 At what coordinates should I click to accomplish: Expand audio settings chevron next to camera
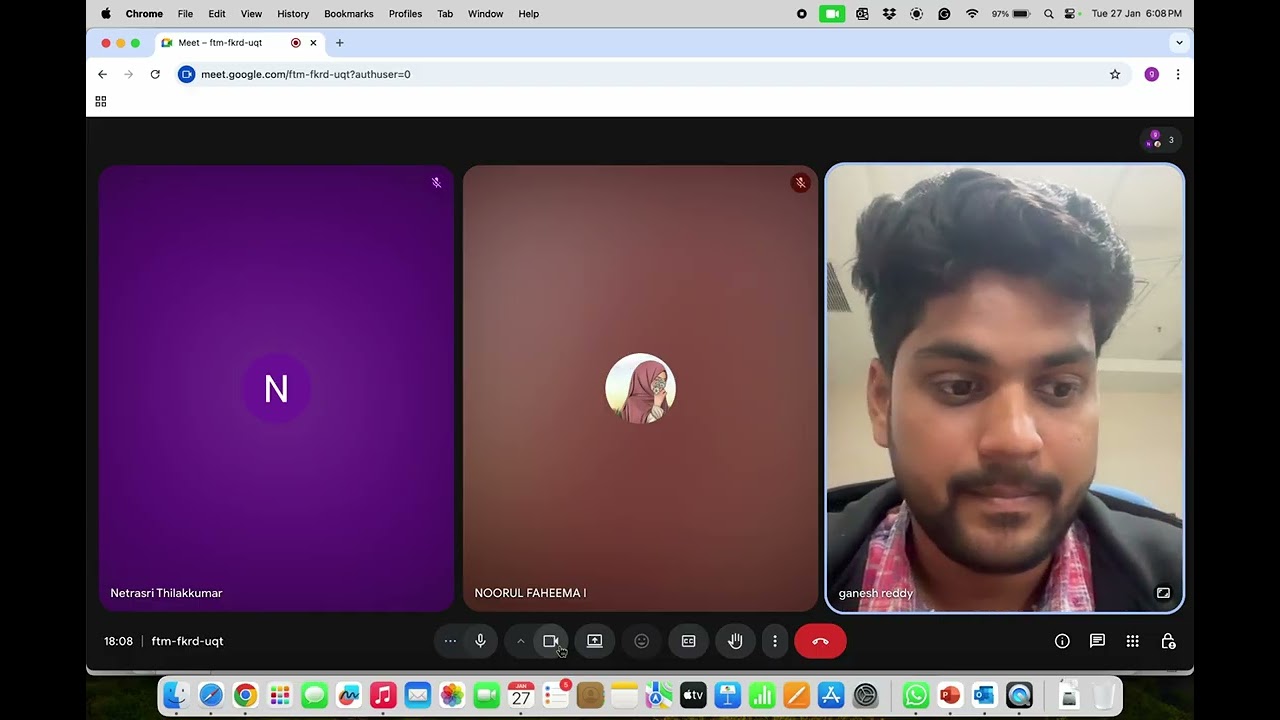520,641
